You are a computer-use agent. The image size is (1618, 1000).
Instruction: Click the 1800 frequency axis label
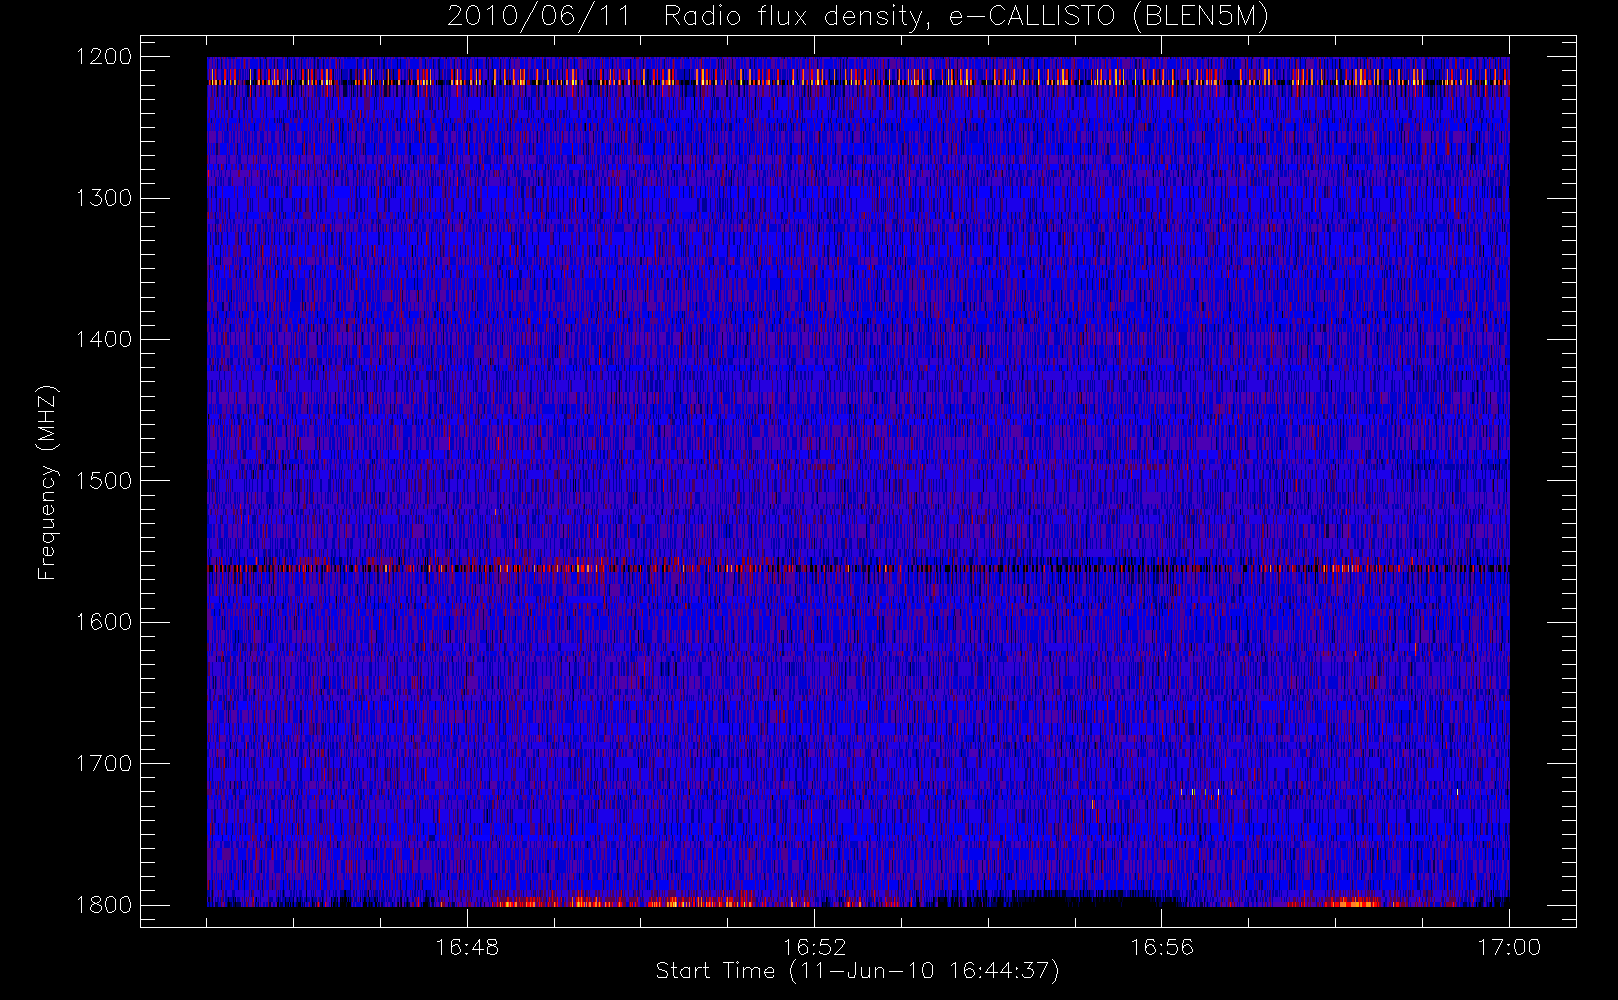tap(104, 905)
